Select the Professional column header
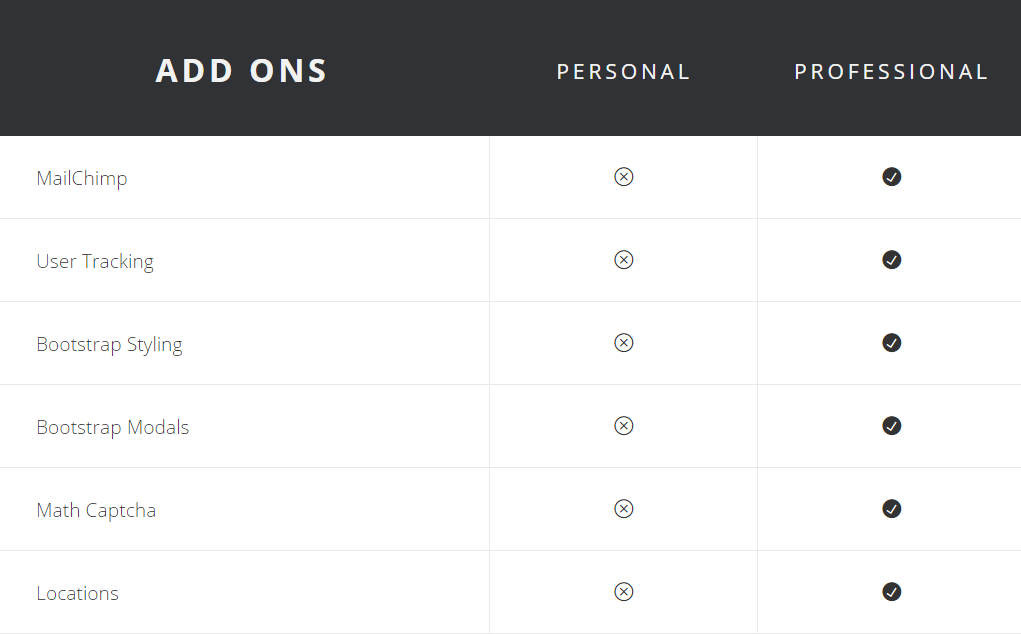The height and width of the screenshot is (634, 1021). tap(891, 72)
